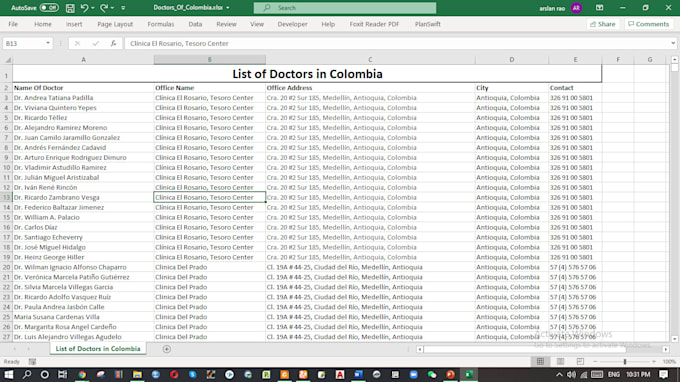Open Windows taskbar search icon

tap(27, 375)
